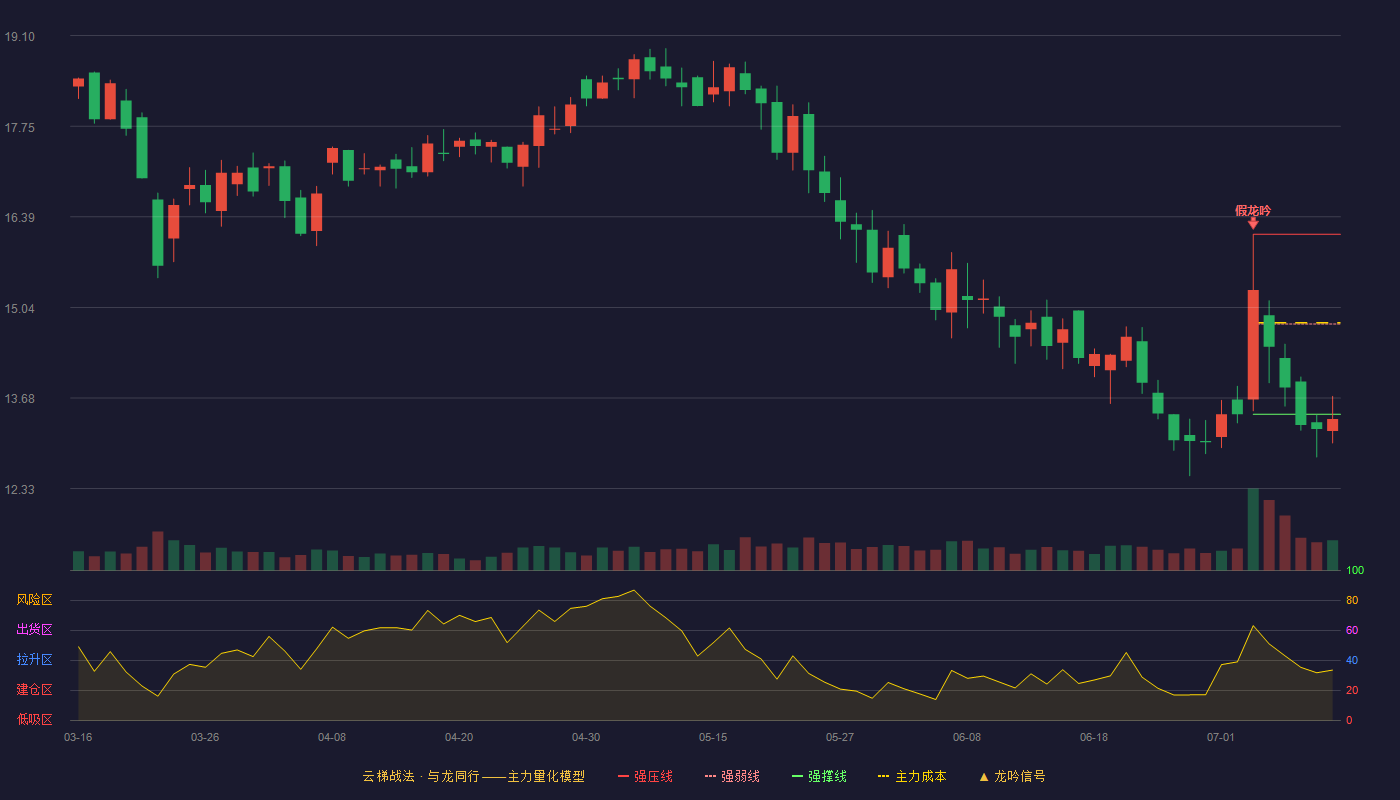Click the 15.04 price axis label
The height and width of the screenshot is (800, 1400).
[19, 308]
